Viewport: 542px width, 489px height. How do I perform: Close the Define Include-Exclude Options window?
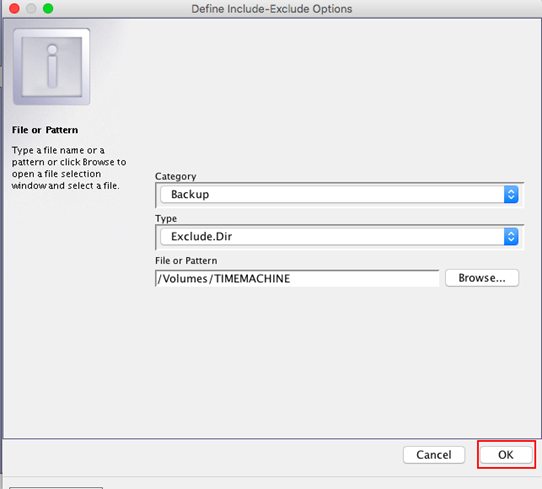coord(14,8)
